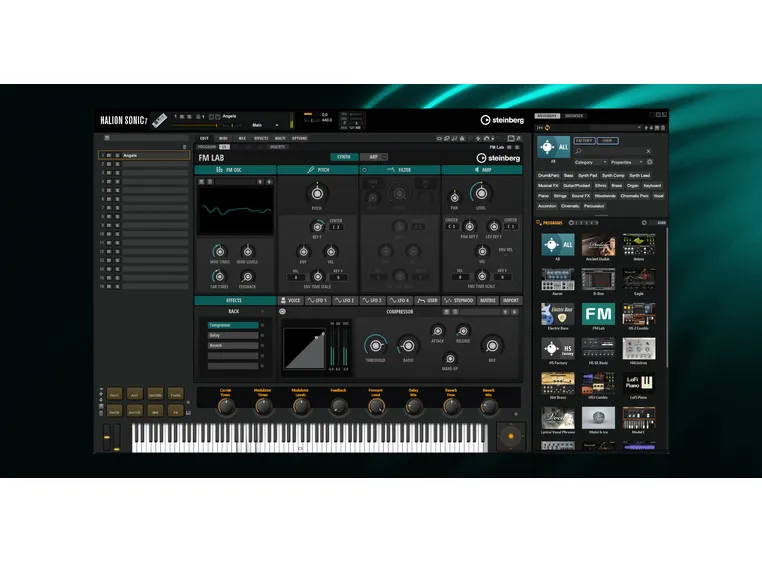Open the OPTIONS tab

[299, 138]
